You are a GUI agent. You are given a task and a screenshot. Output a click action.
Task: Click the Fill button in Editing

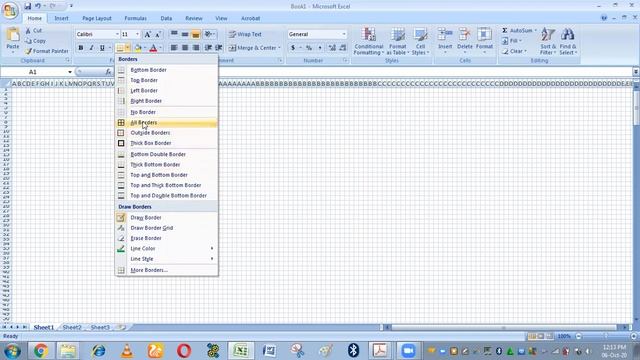coord(512,41)
